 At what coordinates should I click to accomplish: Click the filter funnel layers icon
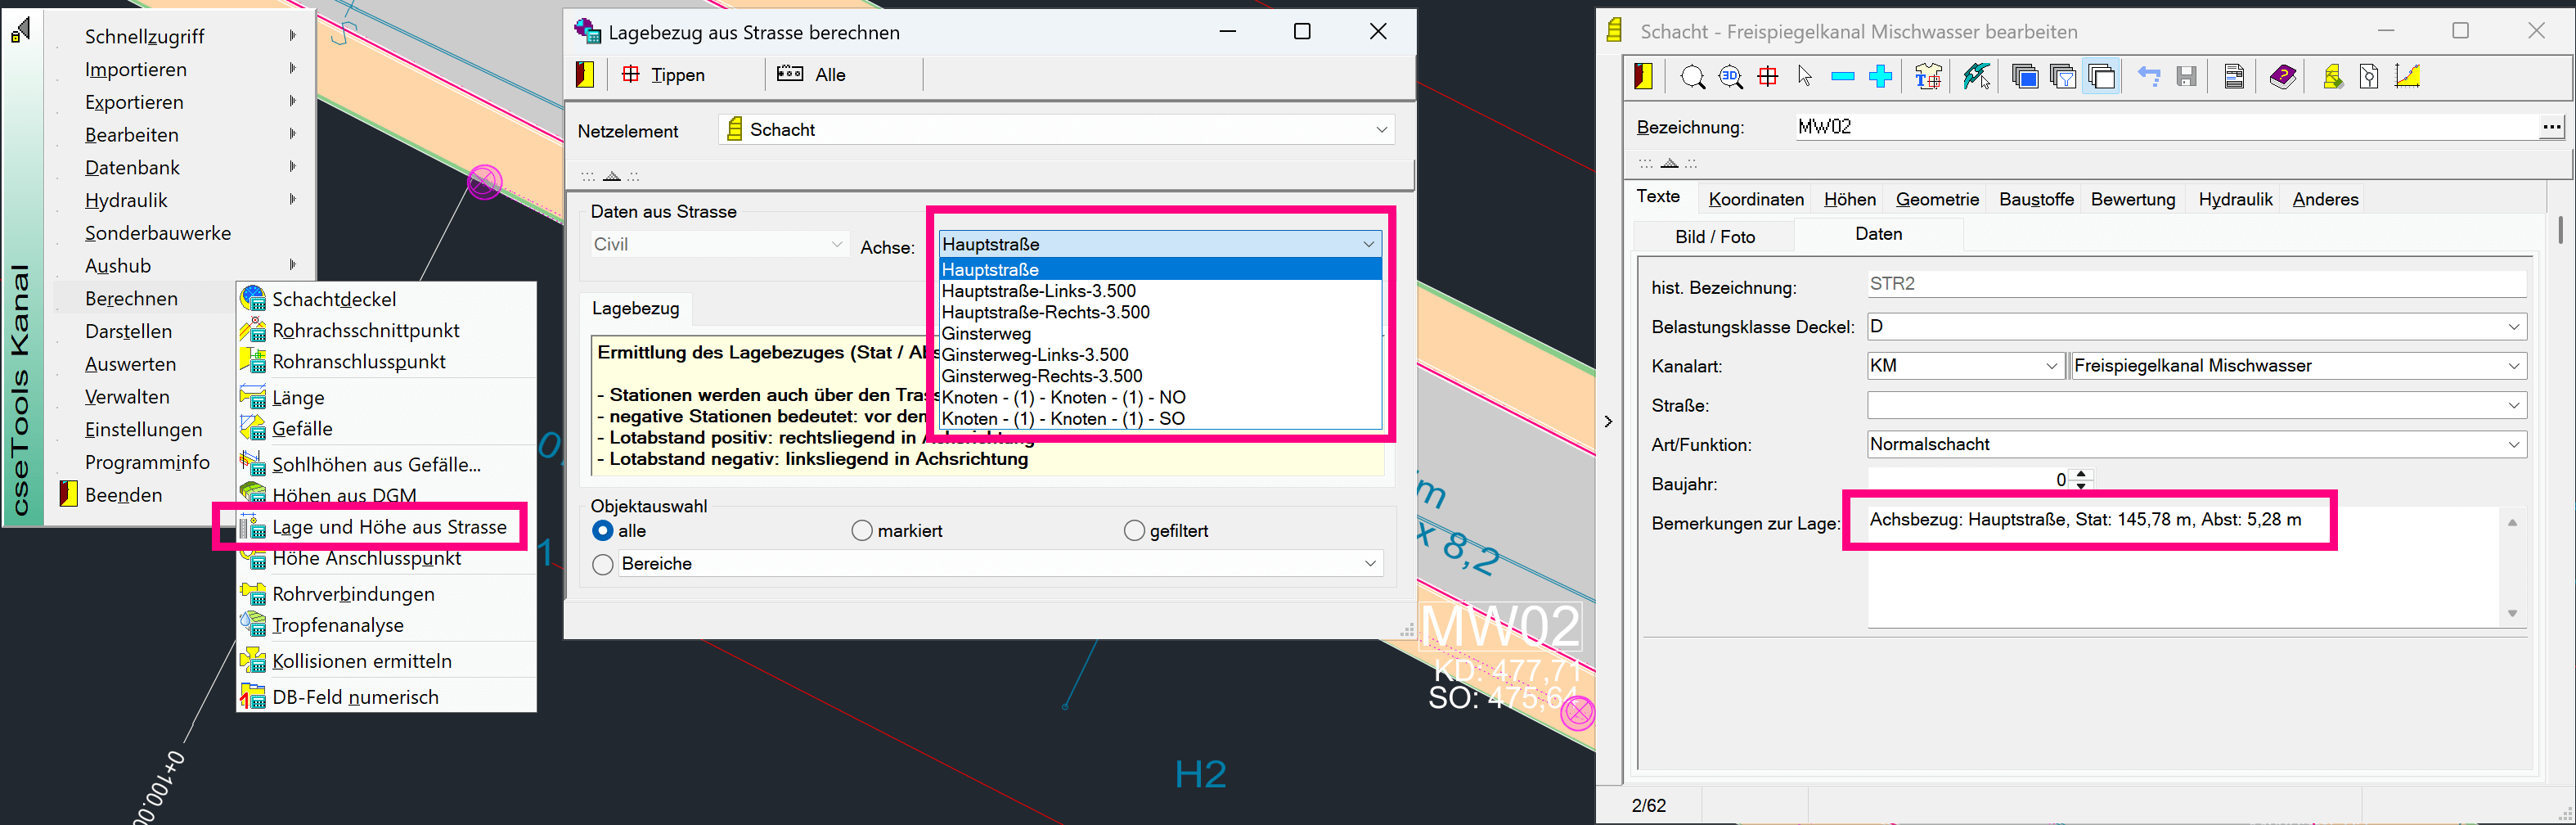point(2062,77)
